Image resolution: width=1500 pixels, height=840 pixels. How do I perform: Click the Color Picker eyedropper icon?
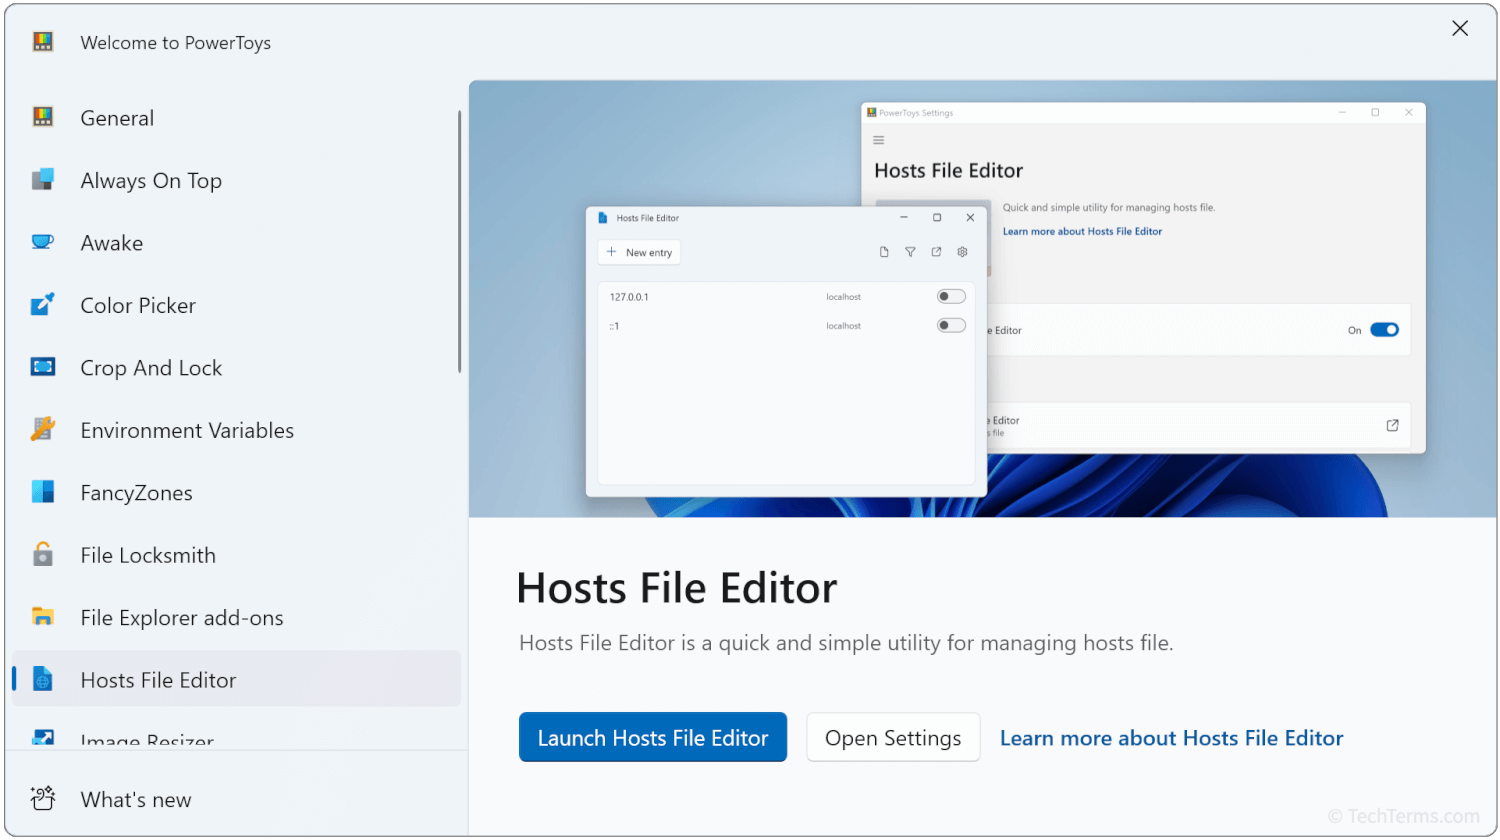[x=43, y=304]
